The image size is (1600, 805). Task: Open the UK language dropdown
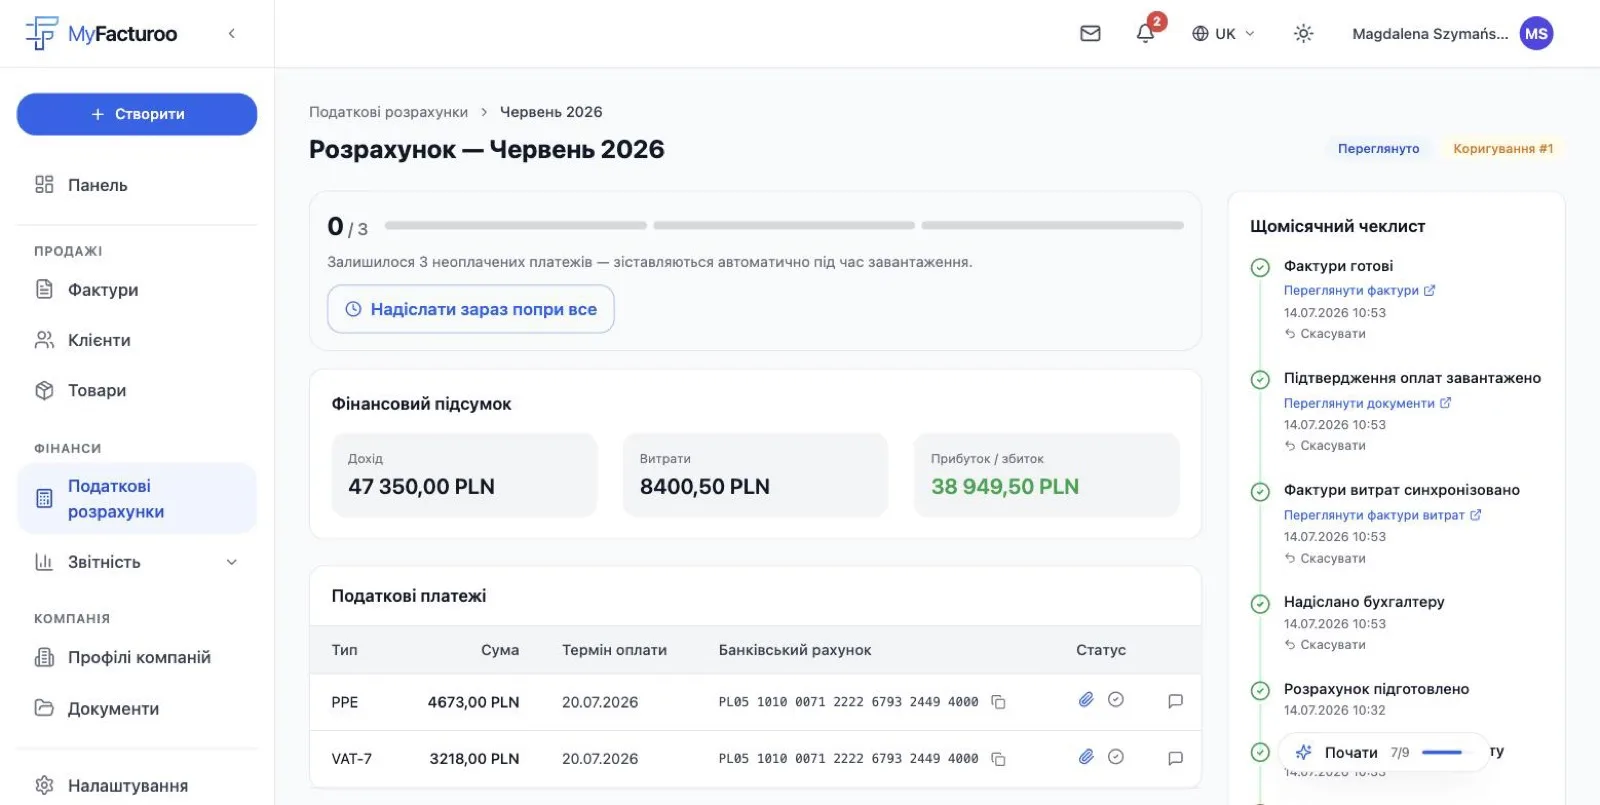point(1223,34)
